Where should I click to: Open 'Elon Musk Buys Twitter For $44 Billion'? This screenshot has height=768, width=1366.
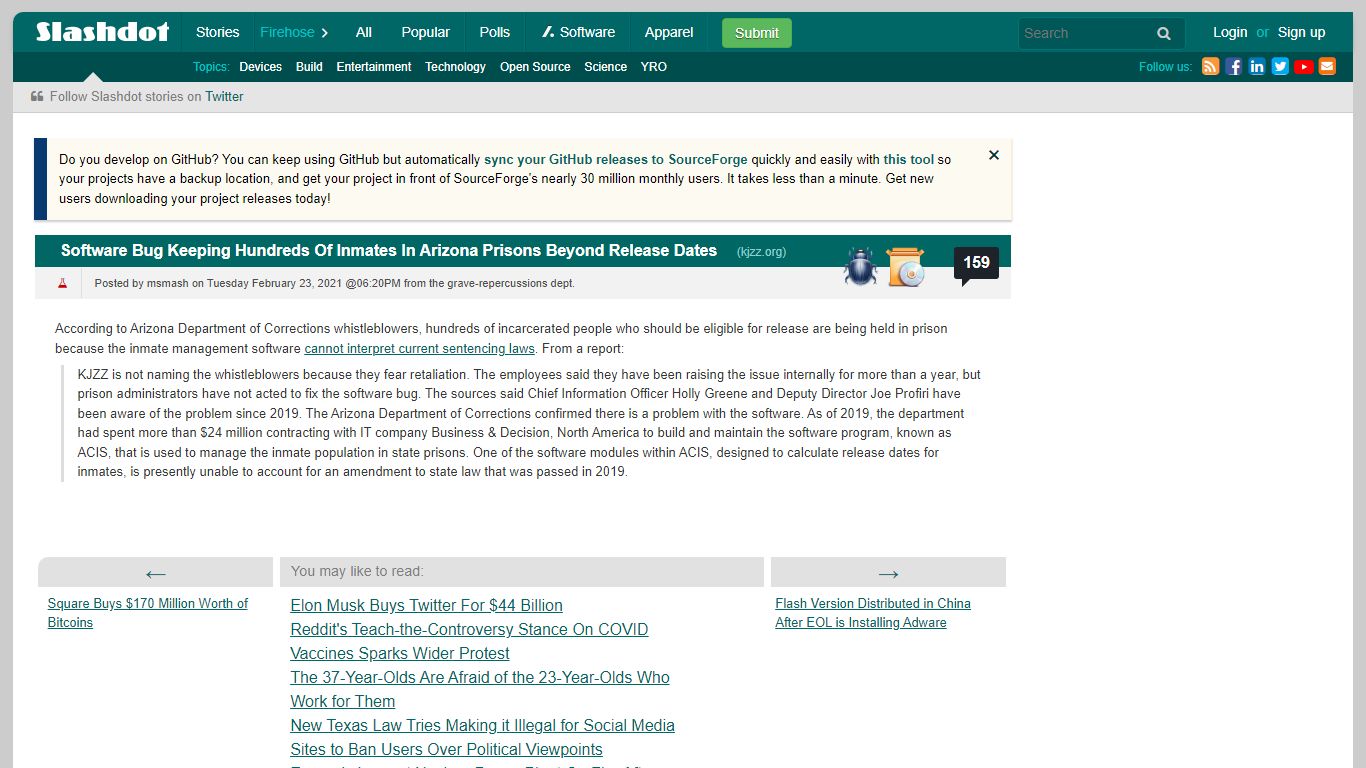pyautogui.click(x=427, y=605)
